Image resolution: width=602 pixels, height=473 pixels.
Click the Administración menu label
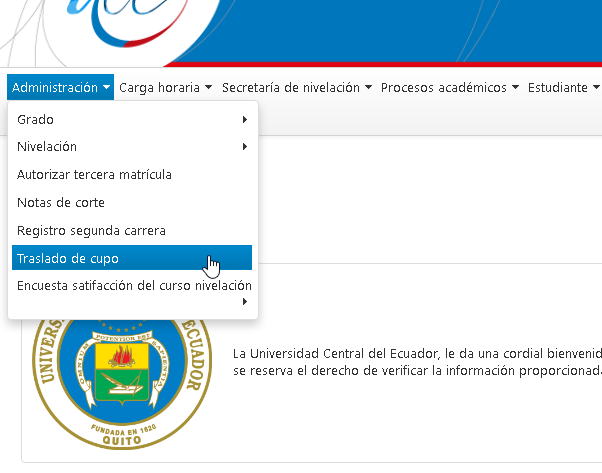click(x=55, y=87)
